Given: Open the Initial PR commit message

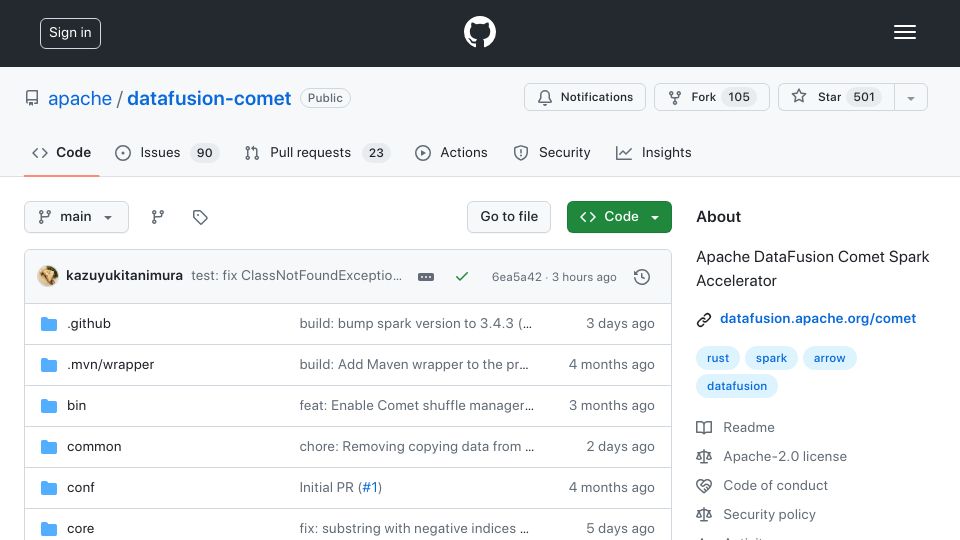Looking at the screenshot, I should [x=326, y=487].
